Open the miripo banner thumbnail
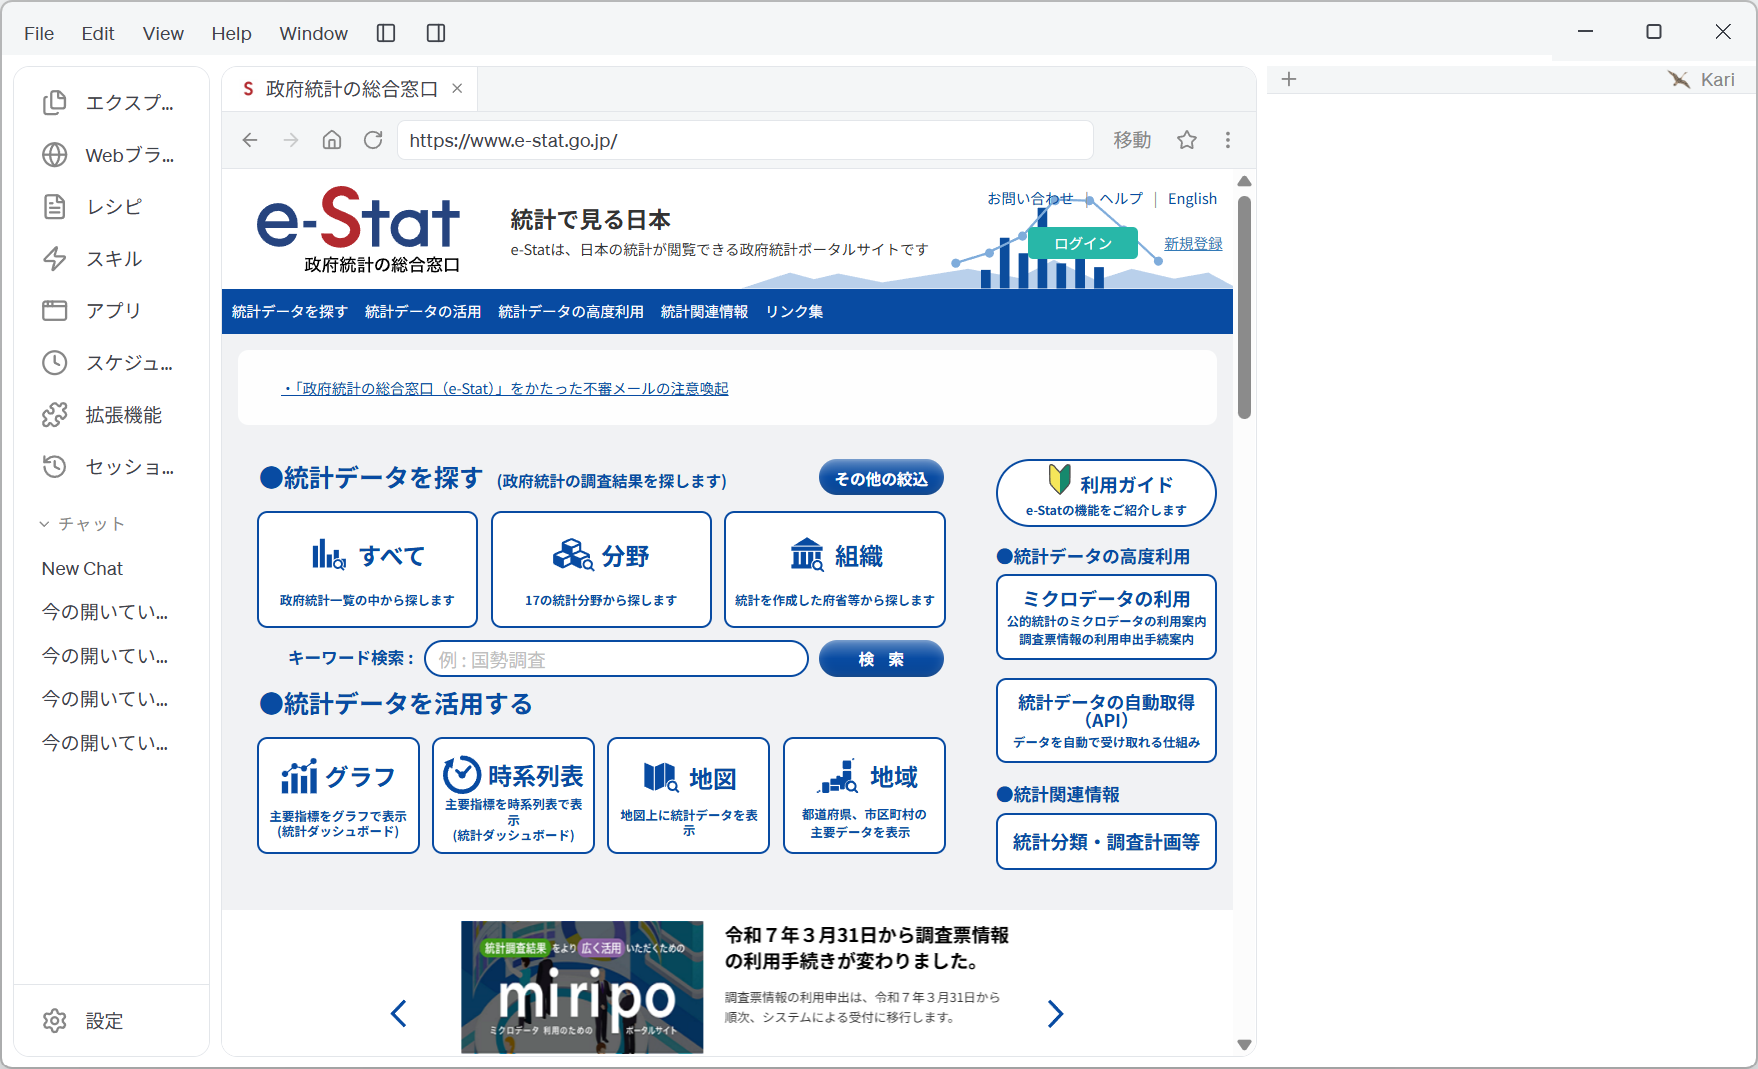The image size is (1758, 1069). (x=582, y=987)
